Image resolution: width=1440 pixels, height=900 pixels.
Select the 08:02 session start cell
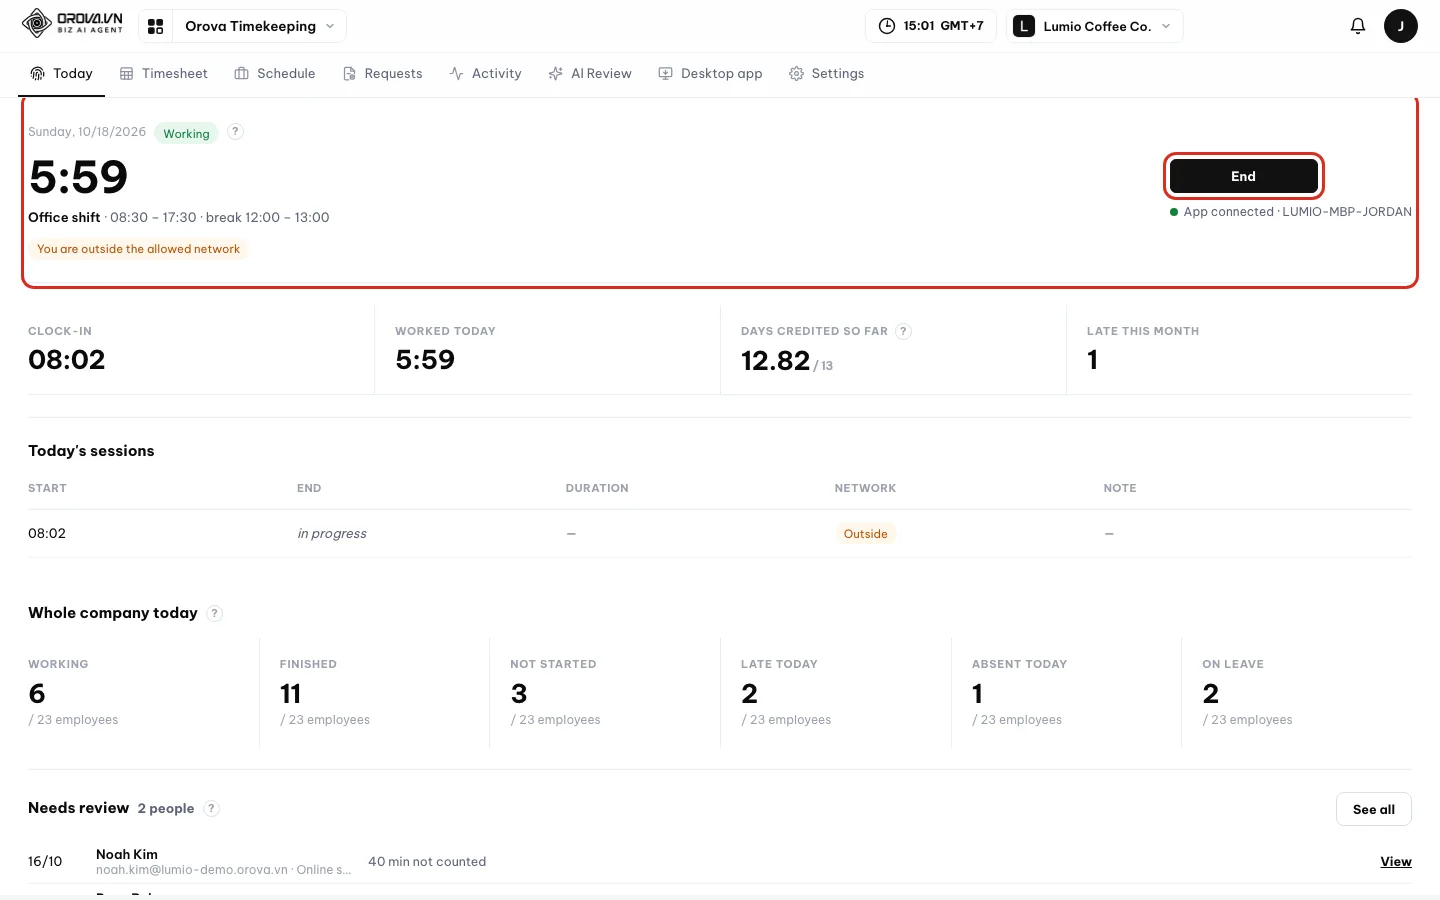tap(47, 533)
